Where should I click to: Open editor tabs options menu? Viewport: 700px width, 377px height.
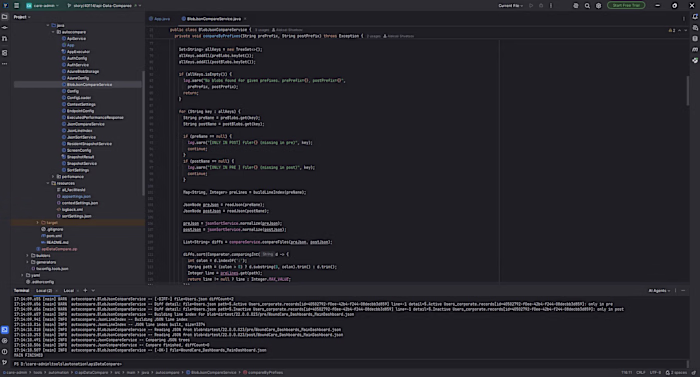click(x=683, y=19)
